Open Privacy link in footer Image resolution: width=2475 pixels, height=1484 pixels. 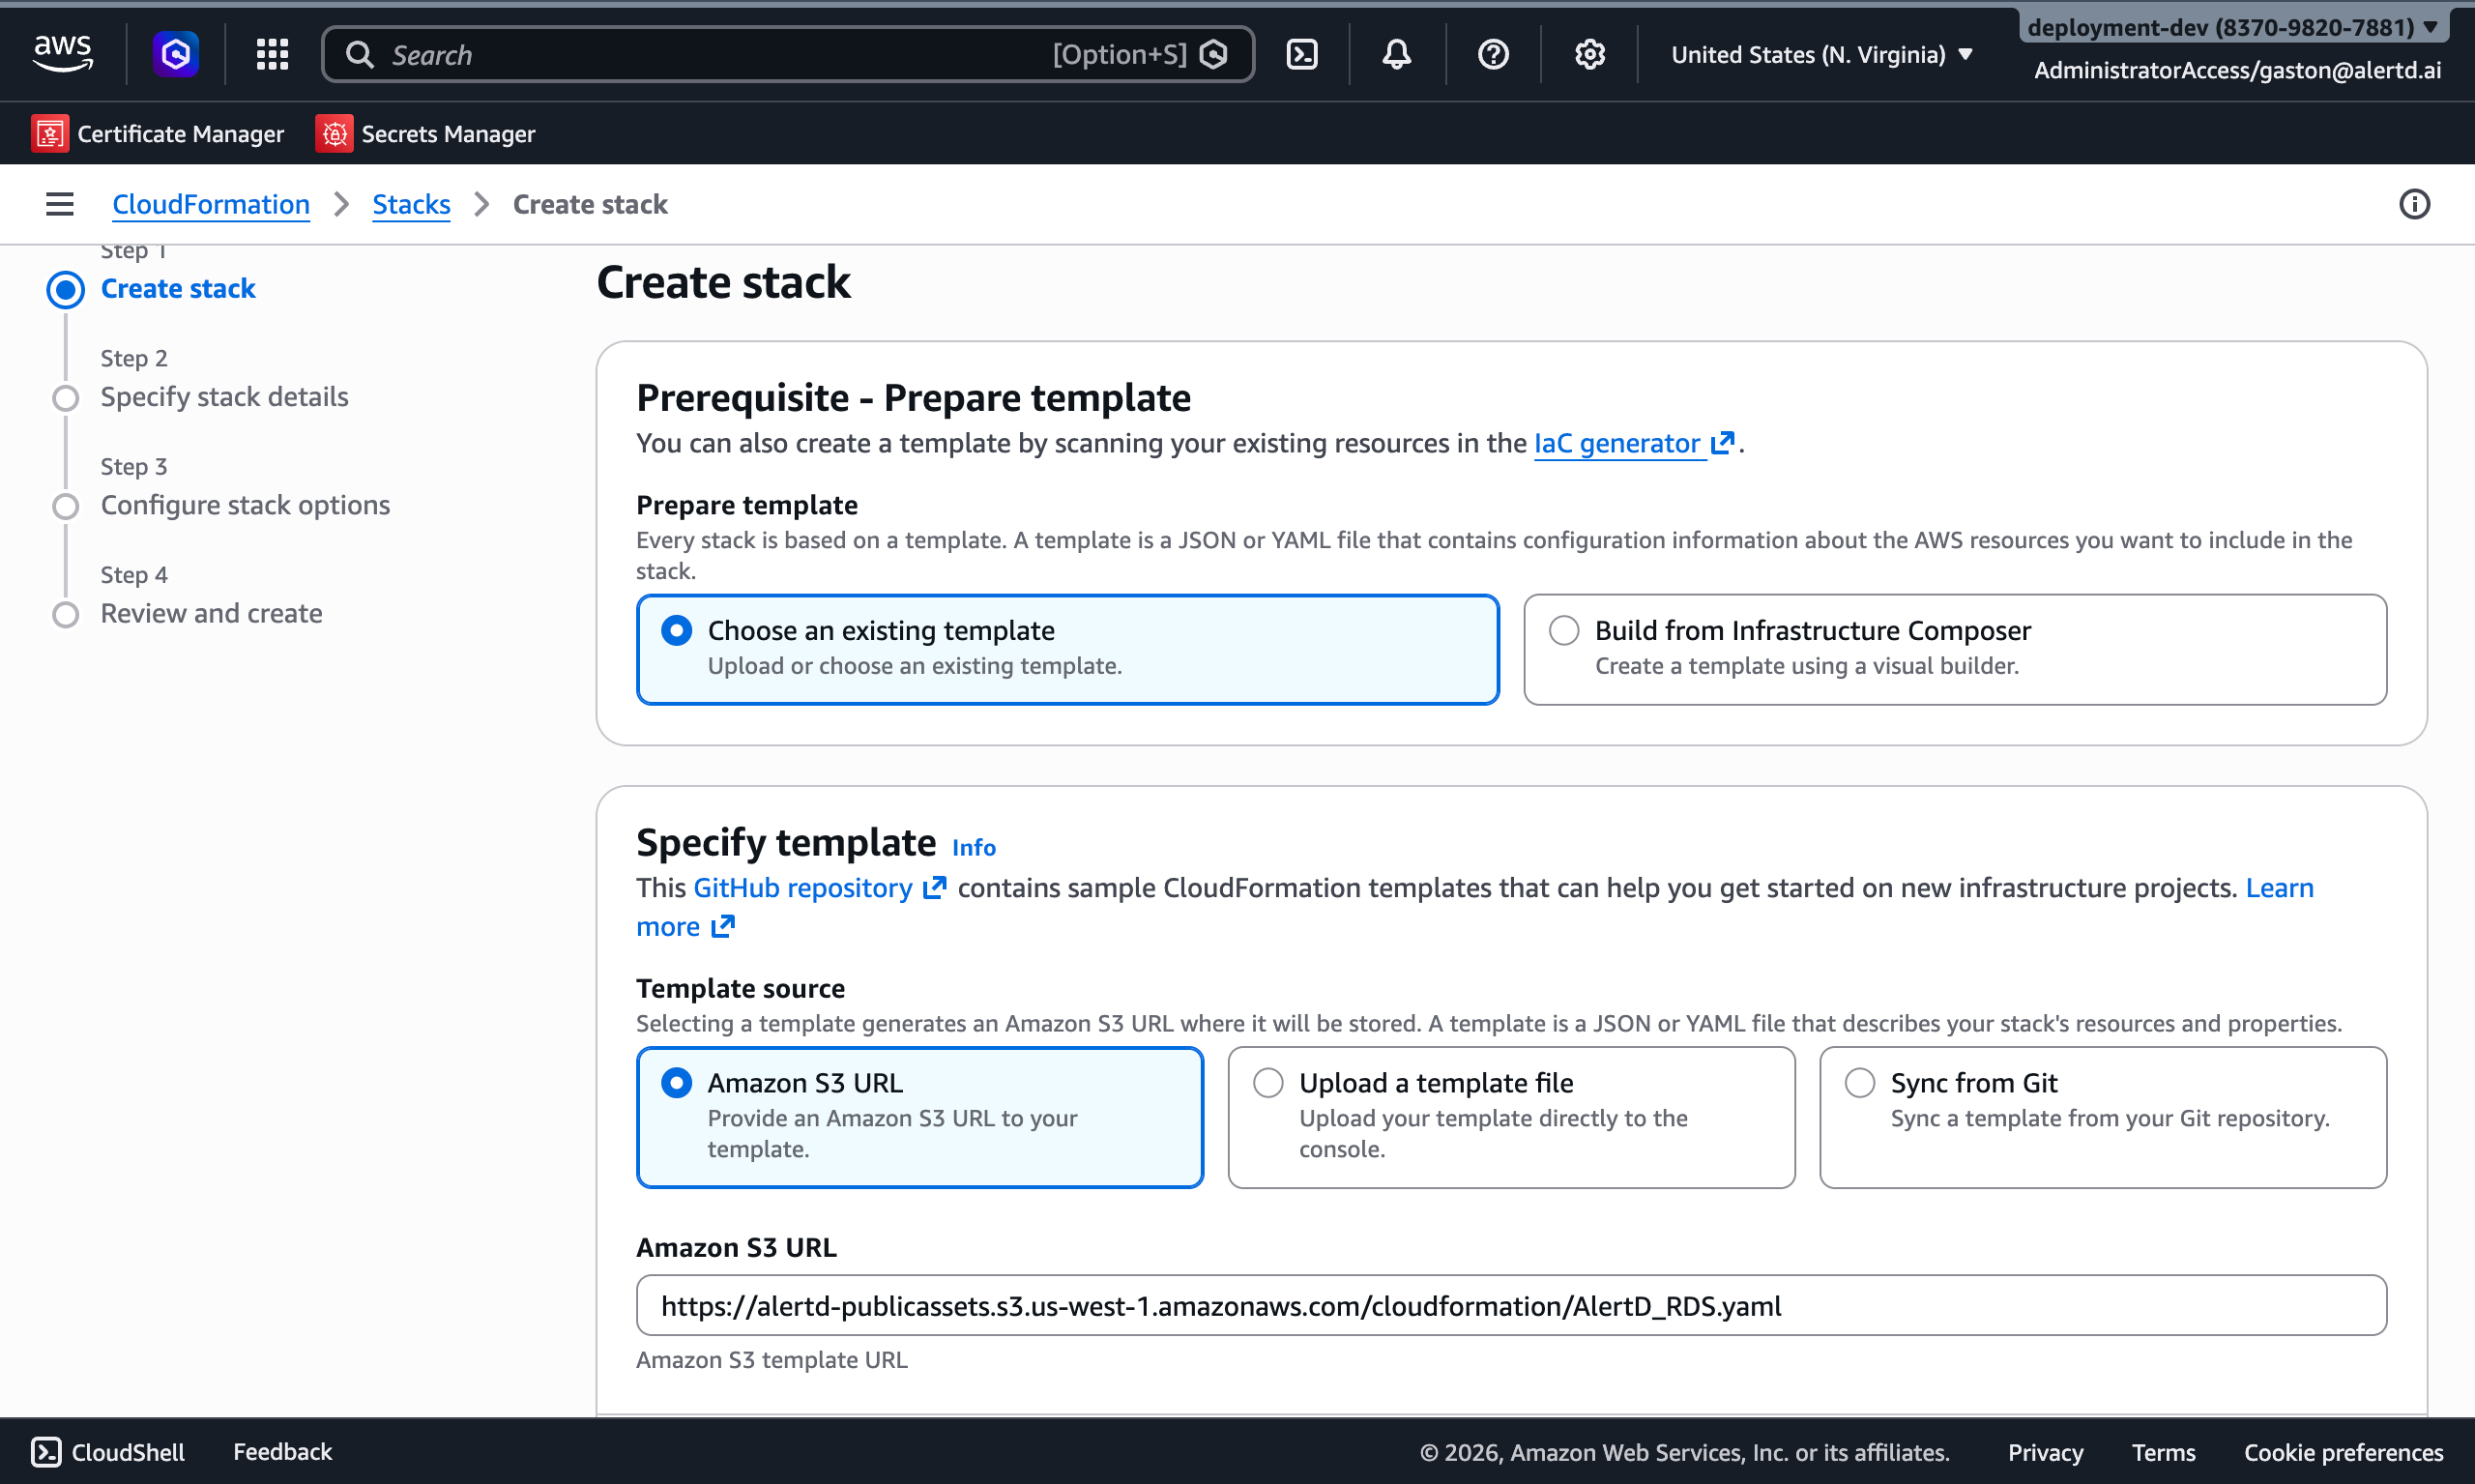point(2045,1452)
